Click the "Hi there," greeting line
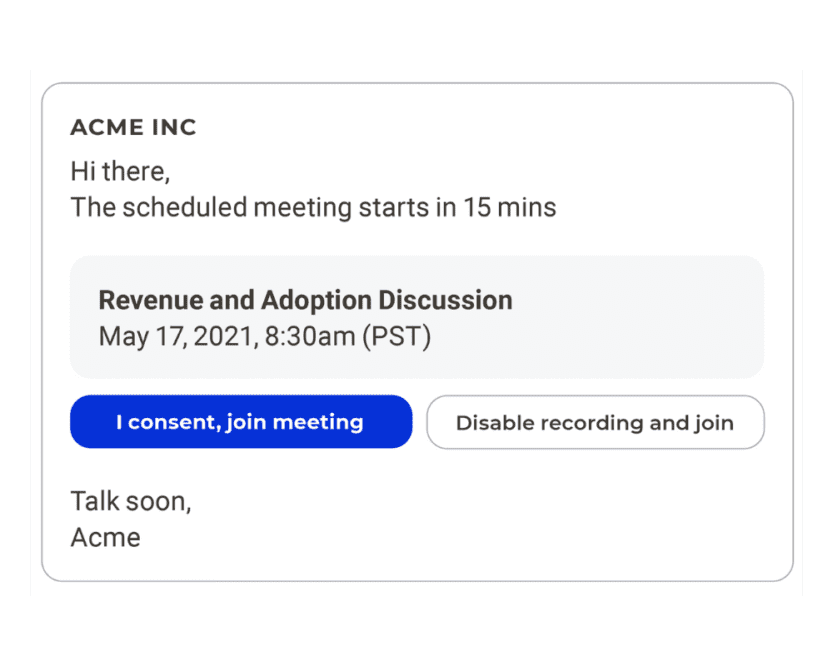The width and height of the screenshot is (833, 666). [x=120, y=172]
